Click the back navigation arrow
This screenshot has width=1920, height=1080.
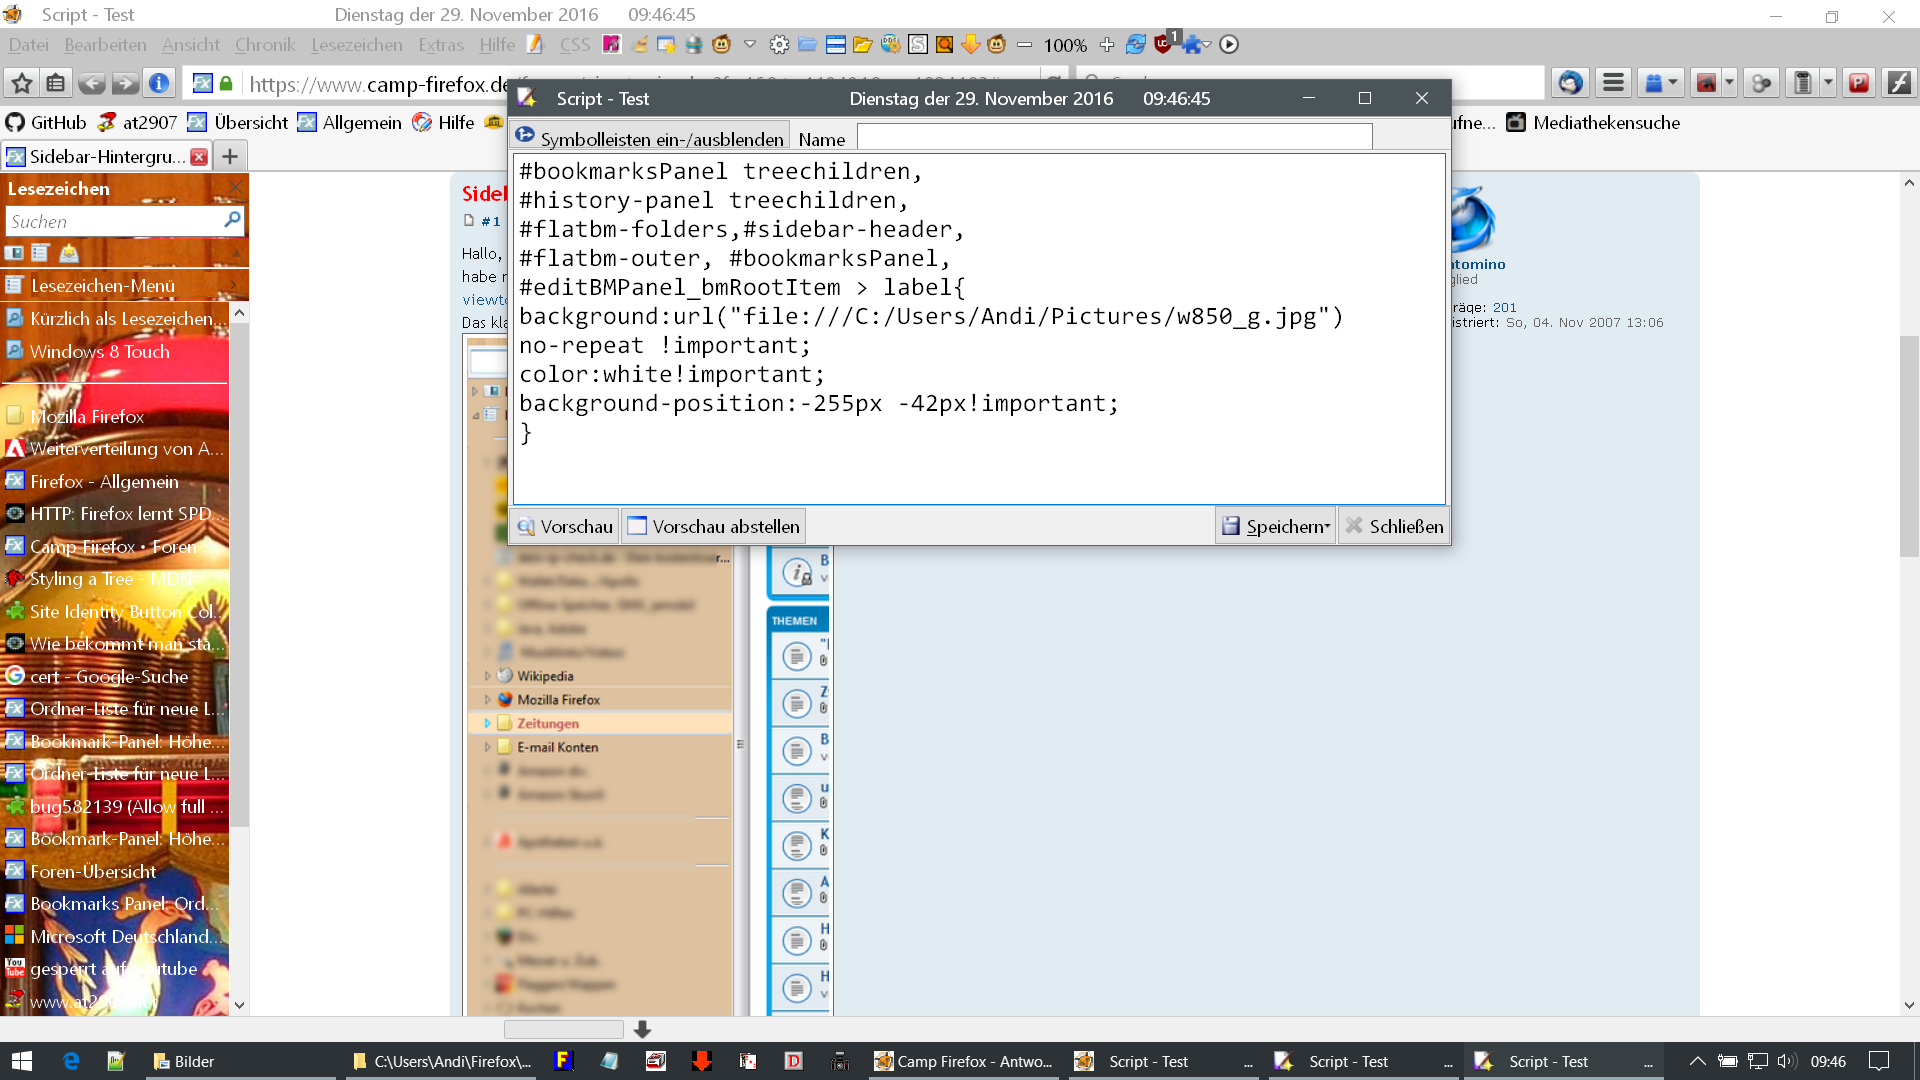[91, 83]
